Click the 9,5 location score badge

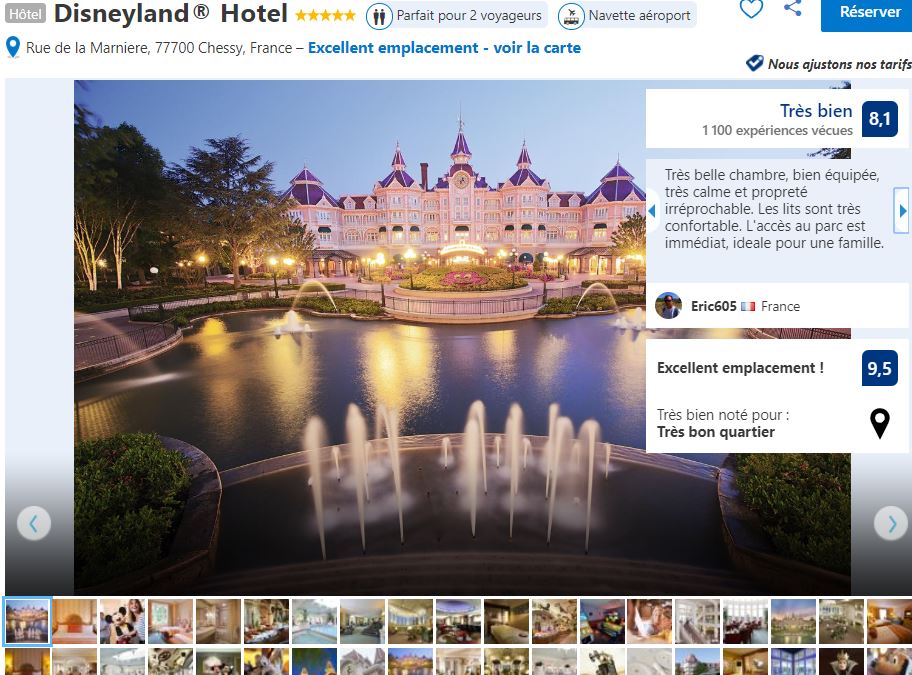(879, 368)
